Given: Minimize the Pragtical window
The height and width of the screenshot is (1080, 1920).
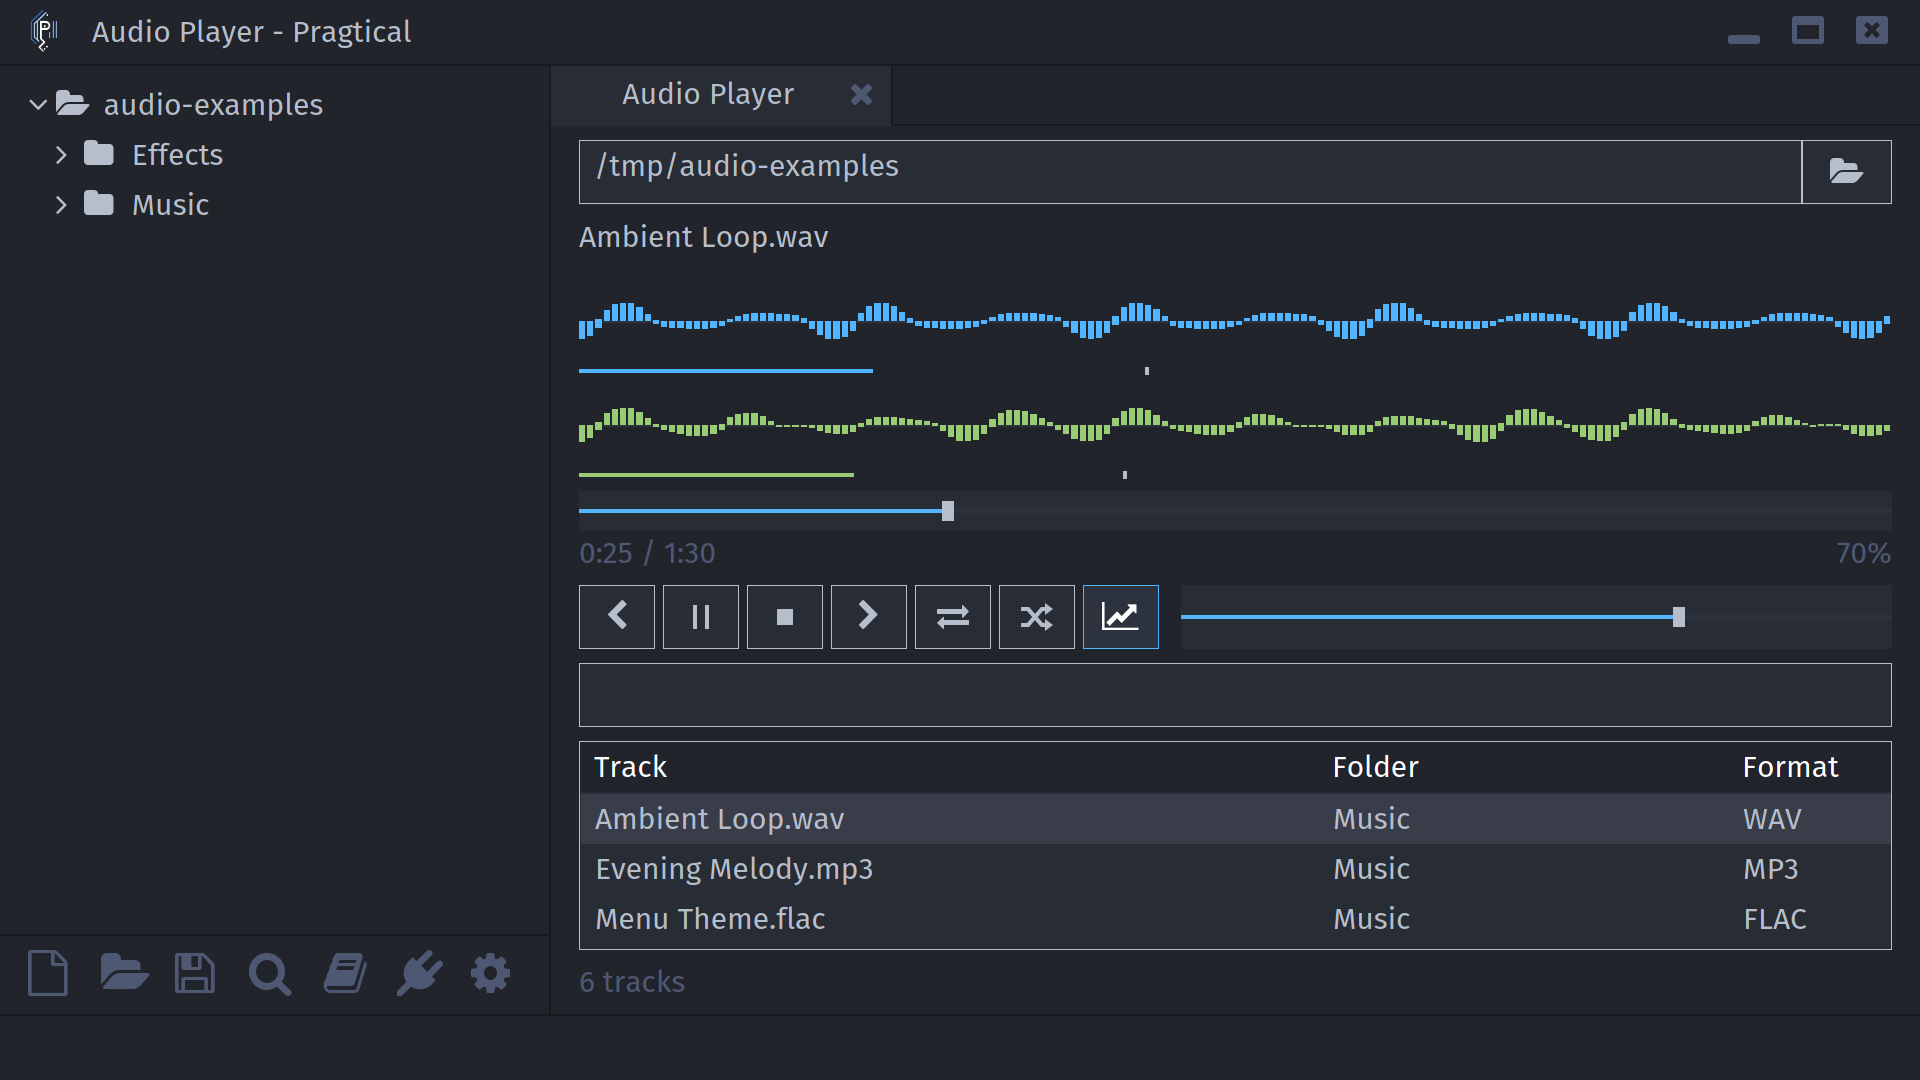Looking at the screenshot, I should point(1743,39).
